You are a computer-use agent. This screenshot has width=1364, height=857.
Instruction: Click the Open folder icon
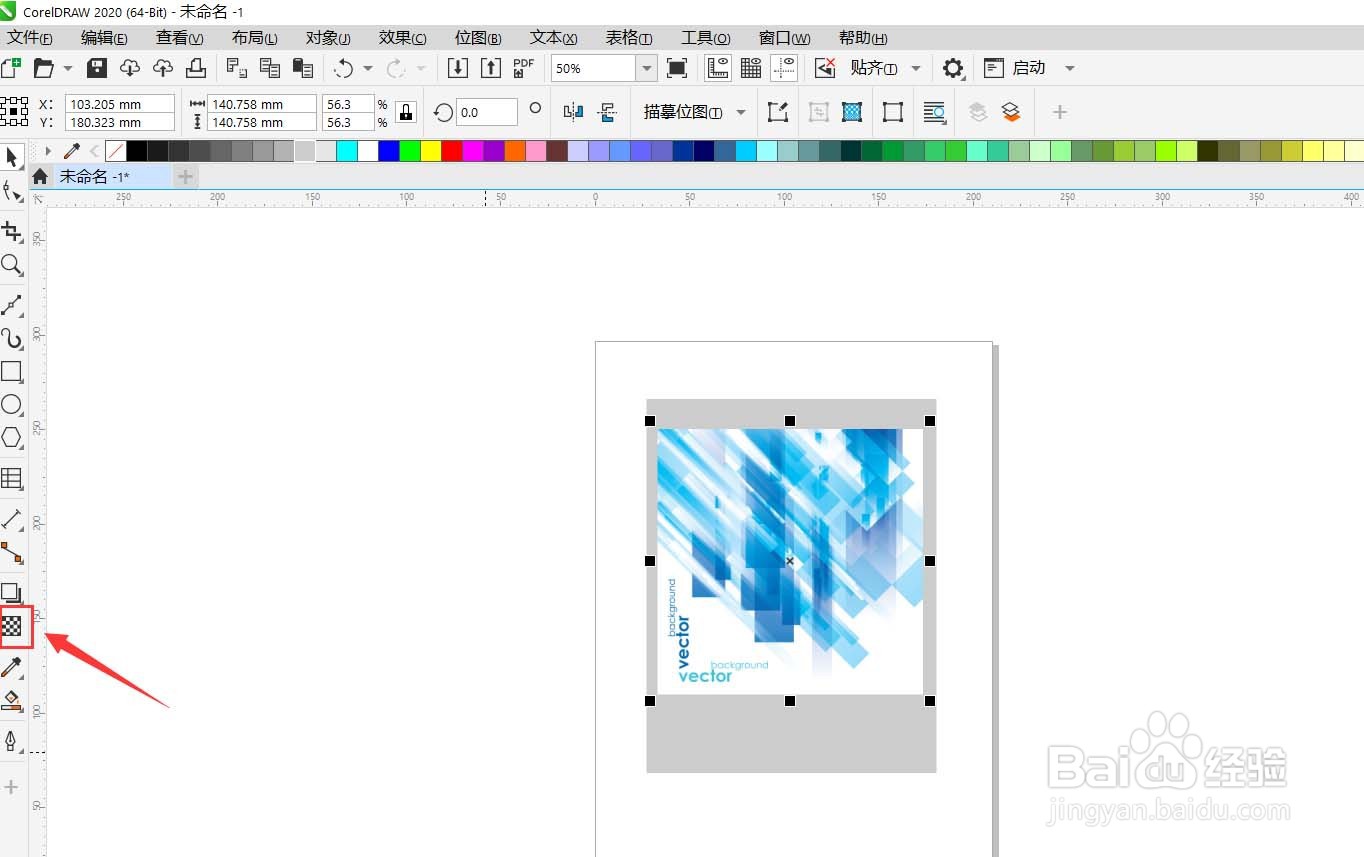tap(43, 68)
